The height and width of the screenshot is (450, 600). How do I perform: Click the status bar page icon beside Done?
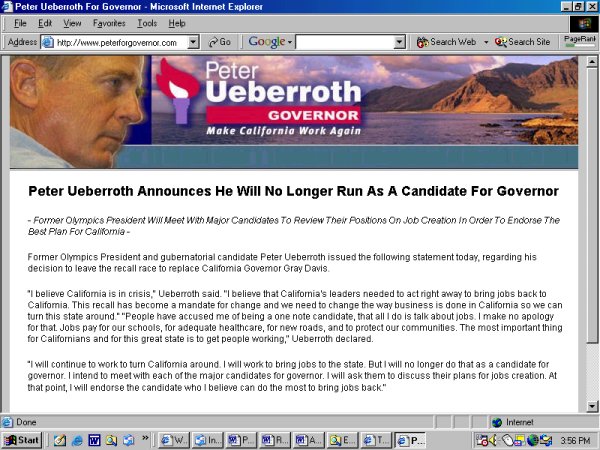point(7,422)
